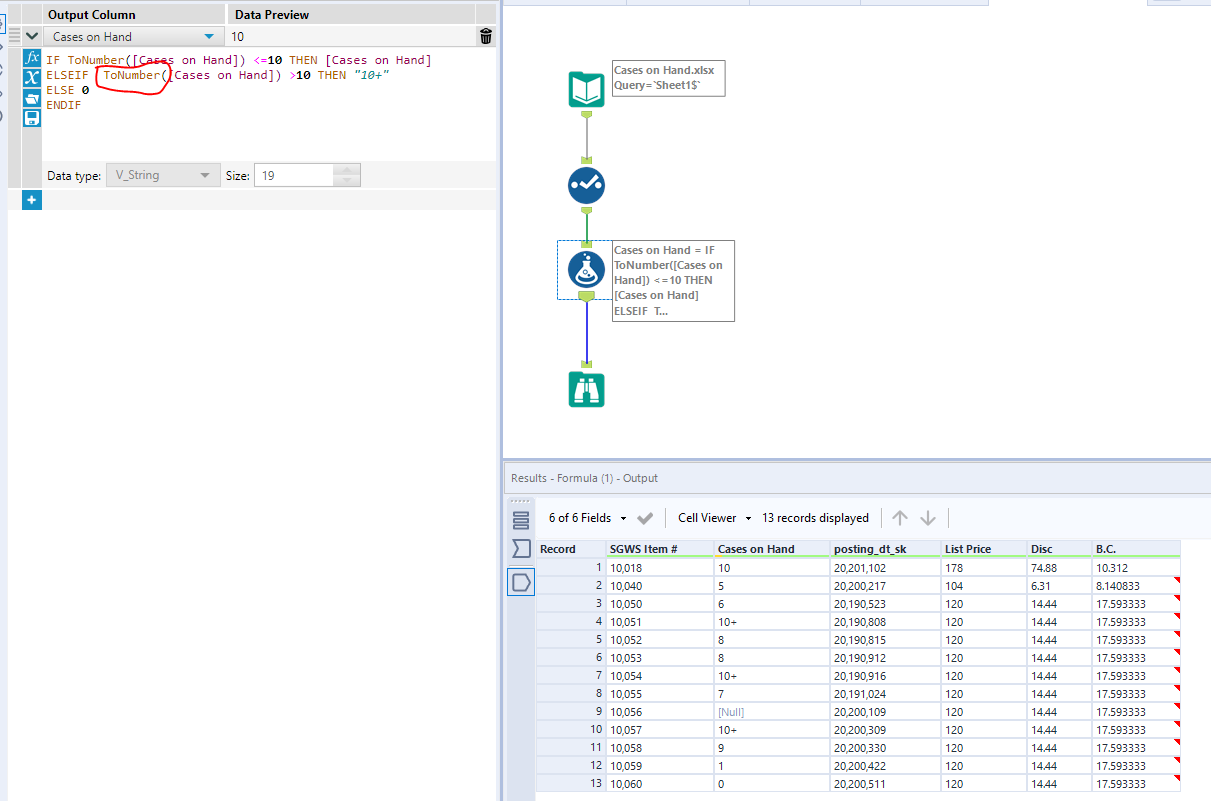Add a new expression with plus button
Screen dimensions: 1211x801
tap(31, 200)
